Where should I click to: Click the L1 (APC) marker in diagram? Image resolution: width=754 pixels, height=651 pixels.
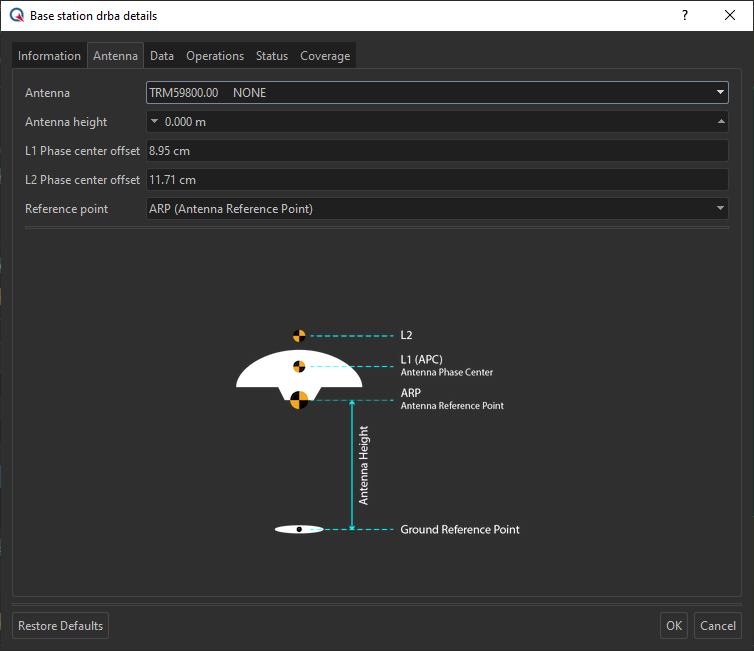point(298,366)
